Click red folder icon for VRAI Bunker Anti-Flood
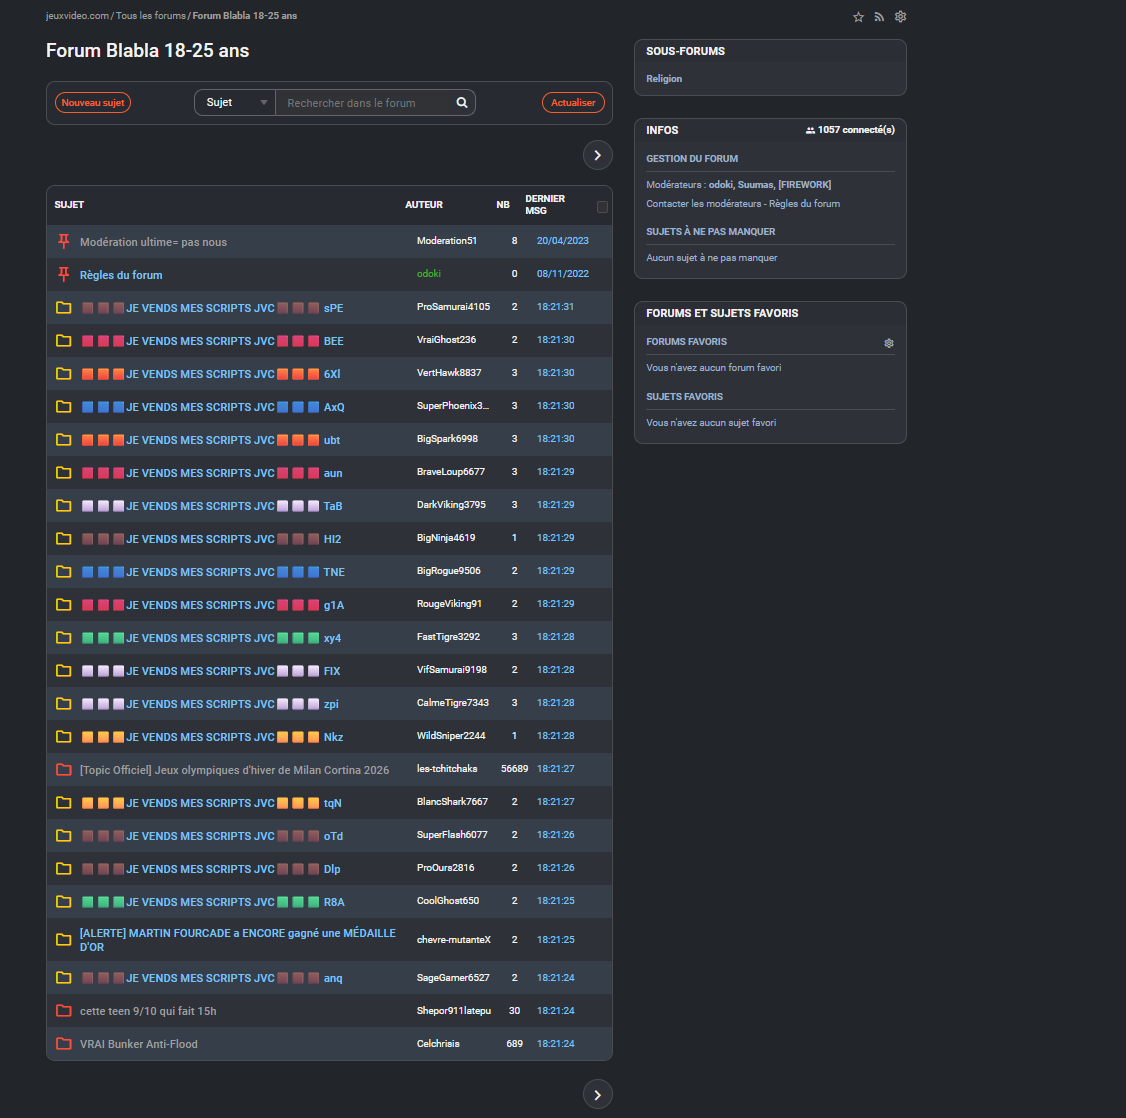This screenshot has width=1126, height=1118. click(64, 1044)
